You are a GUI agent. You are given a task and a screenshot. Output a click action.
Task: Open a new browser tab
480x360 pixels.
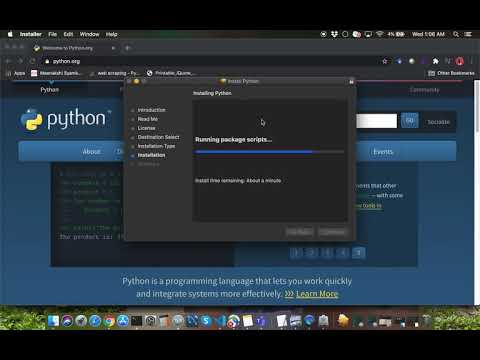(128, 48)
